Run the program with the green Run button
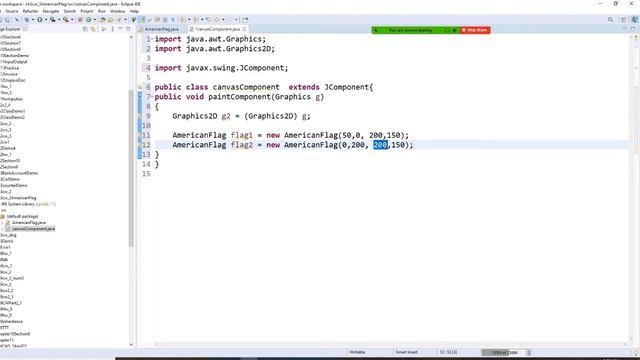 (40, 20)
